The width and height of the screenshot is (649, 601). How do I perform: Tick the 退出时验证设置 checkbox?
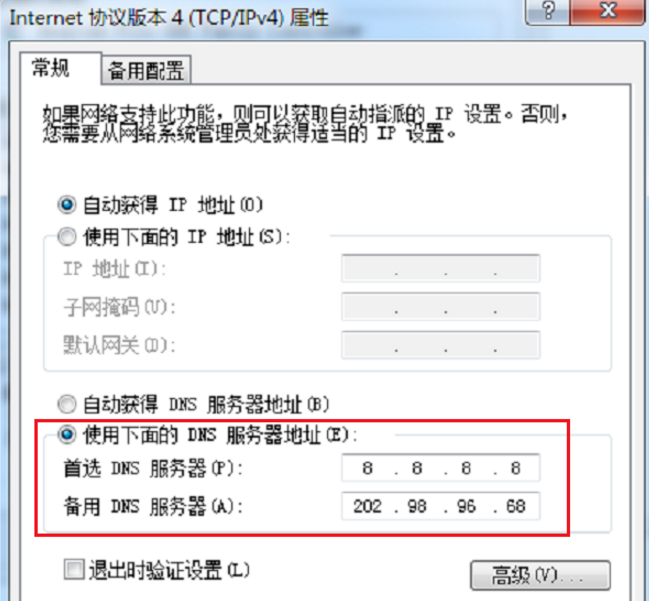pos(74,570)
